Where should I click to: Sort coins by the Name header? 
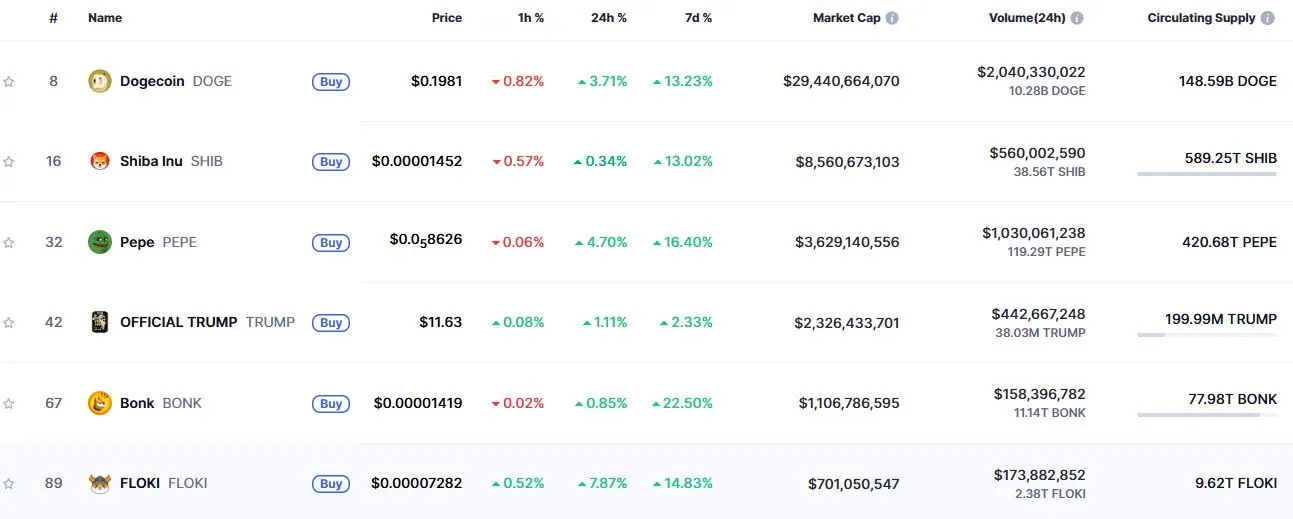(105, 18)
